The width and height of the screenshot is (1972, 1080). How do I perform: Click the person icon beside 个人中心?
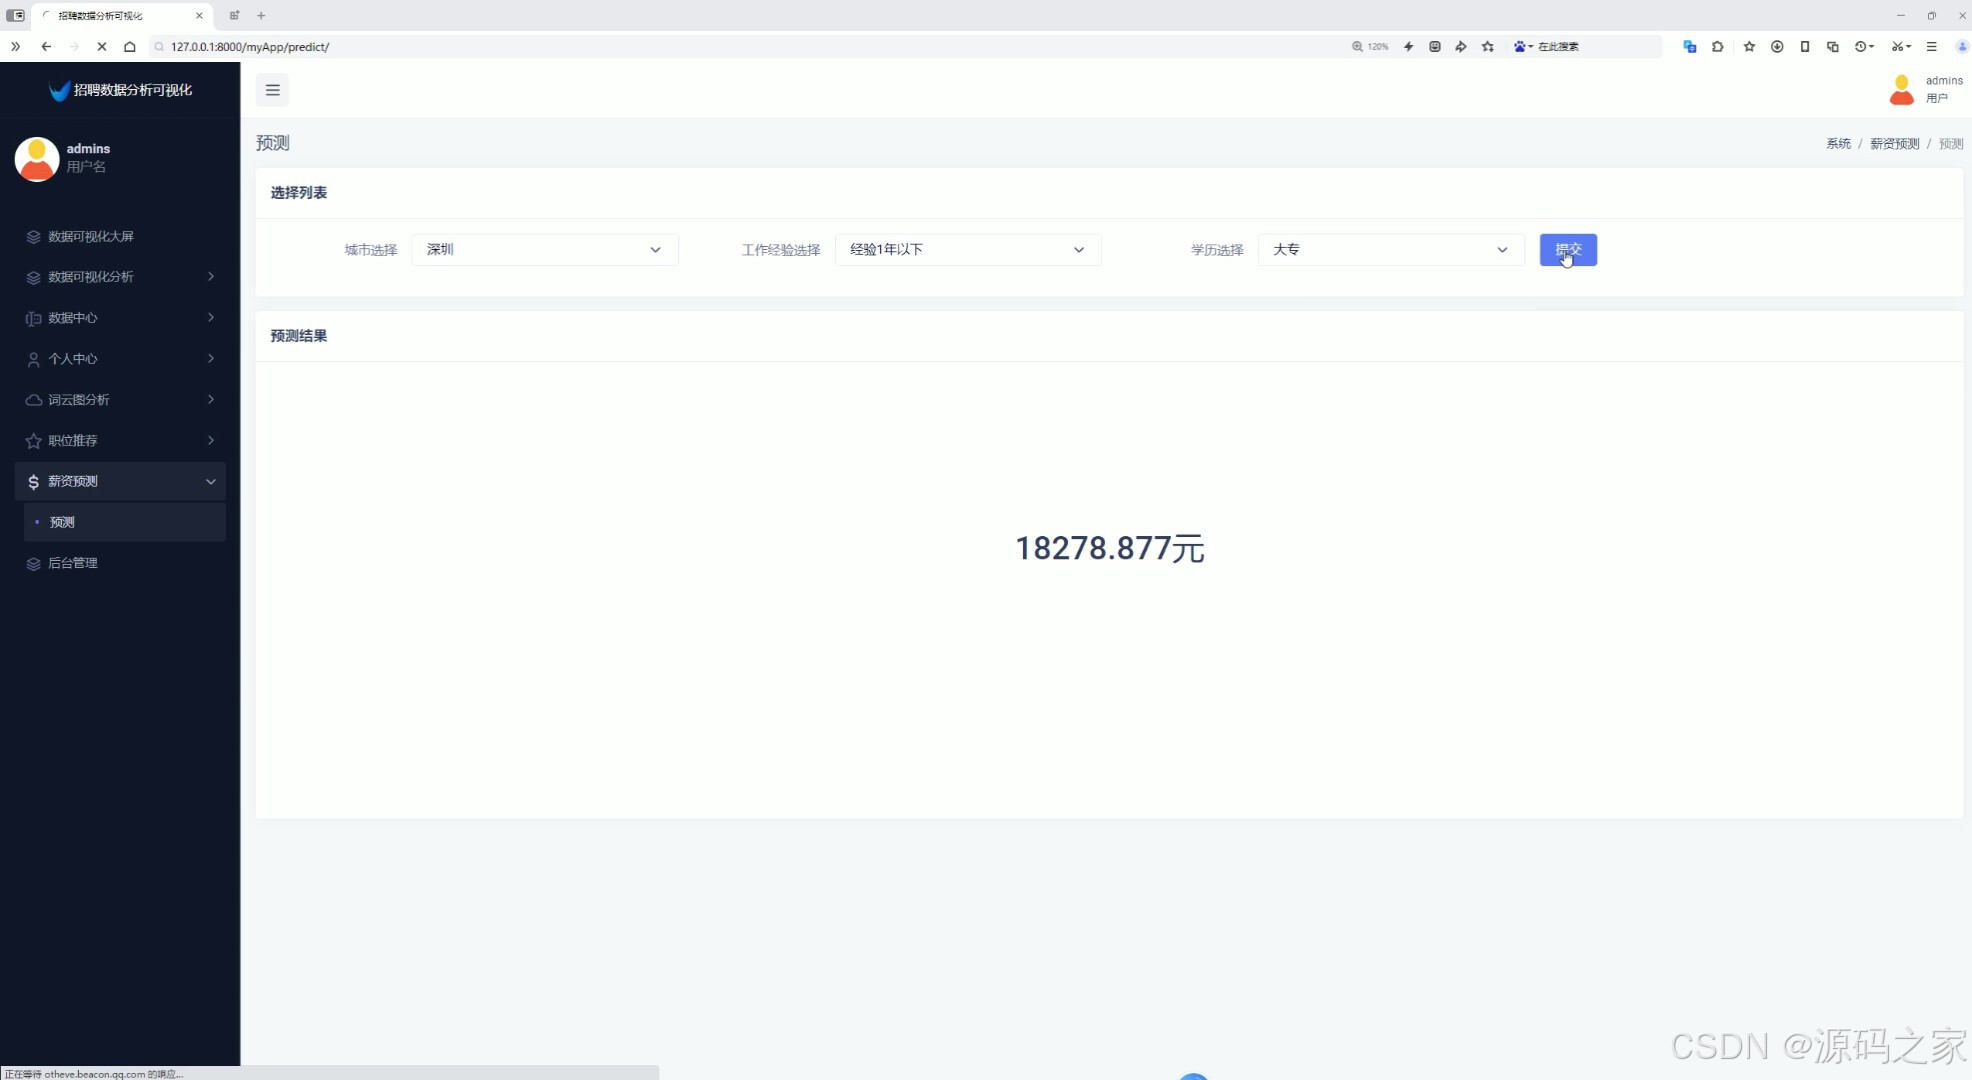[x=33, y=359]
